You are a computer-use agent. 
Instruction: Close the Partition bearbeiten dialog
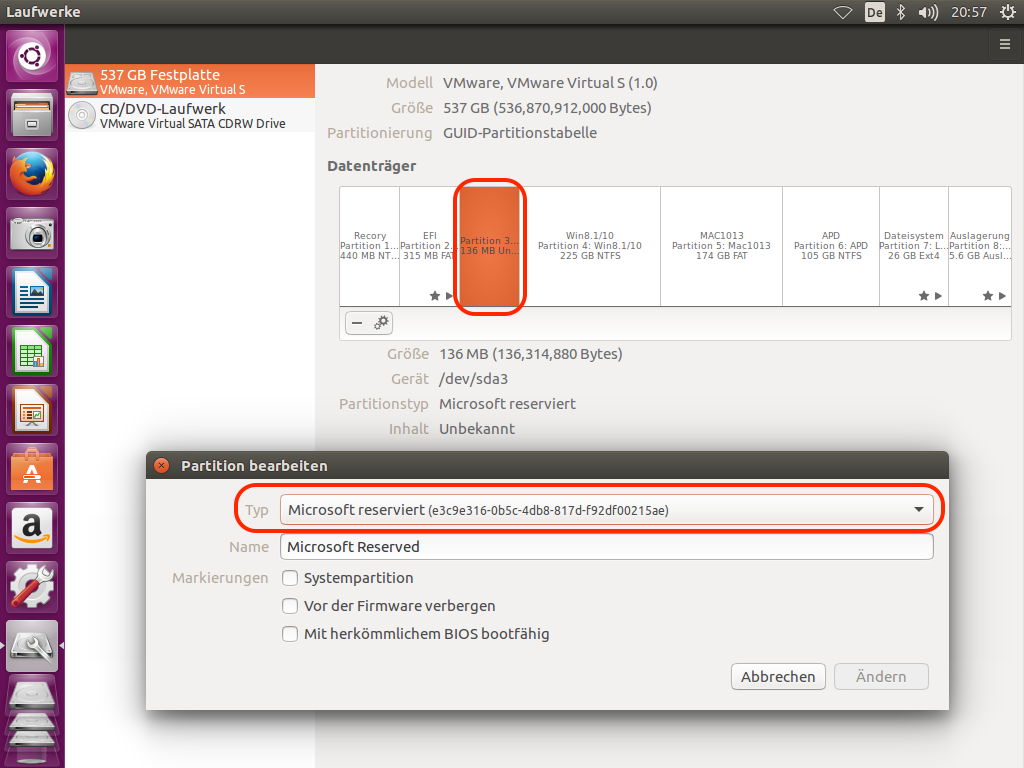click(161, 465)
